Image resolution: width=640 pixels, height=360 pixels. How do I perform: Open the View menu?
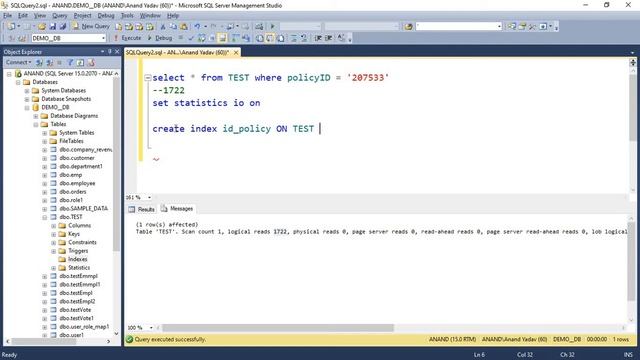click(40, 16)
